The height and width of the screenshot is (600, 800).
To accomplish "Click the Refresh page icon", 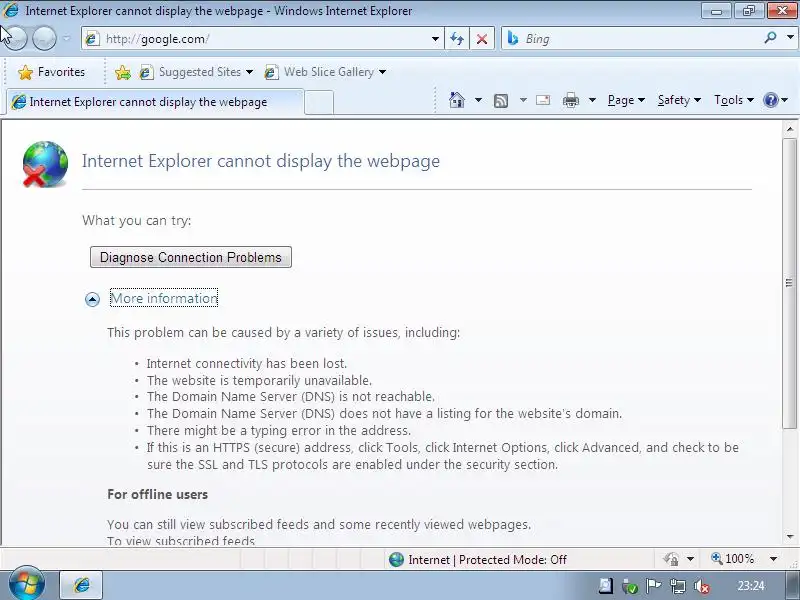I will click(457, 39).
